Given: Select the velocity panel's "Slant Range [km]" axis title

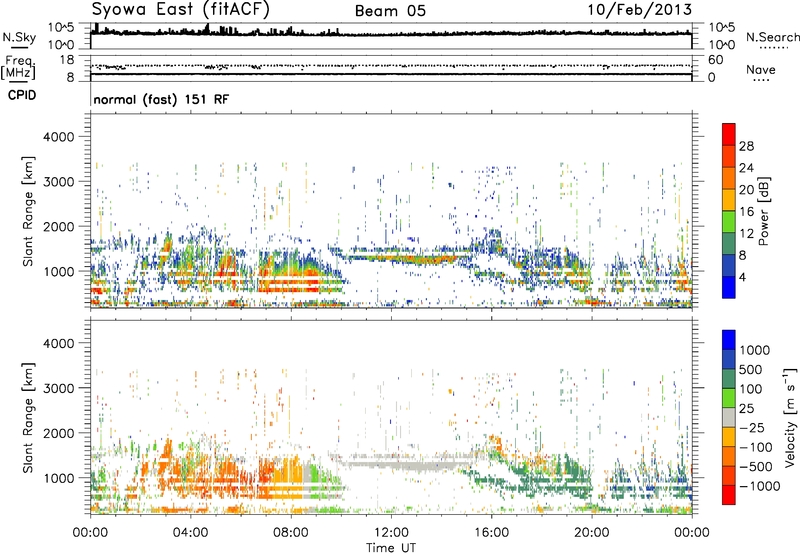Looking at the screenshot, I should (29, 418).
